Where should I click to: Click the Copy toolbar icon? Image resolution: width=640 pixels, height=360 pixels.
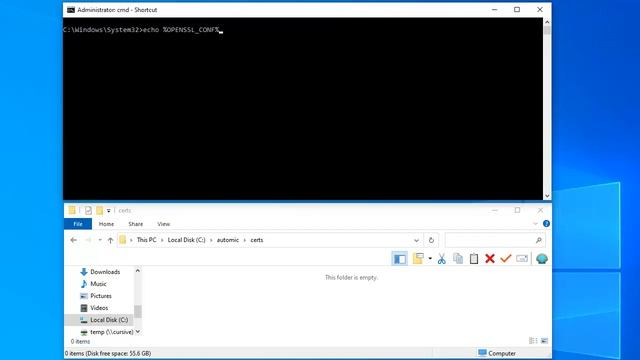pos(458,258)
